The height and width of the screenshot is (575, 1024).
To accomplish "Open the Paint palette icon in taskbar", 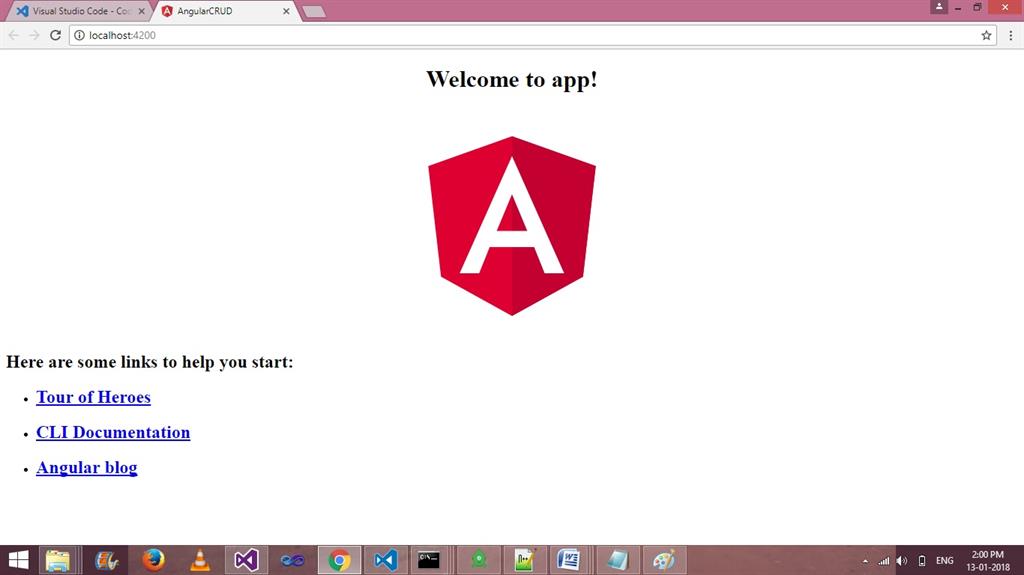I will click(x=664, y=560).
